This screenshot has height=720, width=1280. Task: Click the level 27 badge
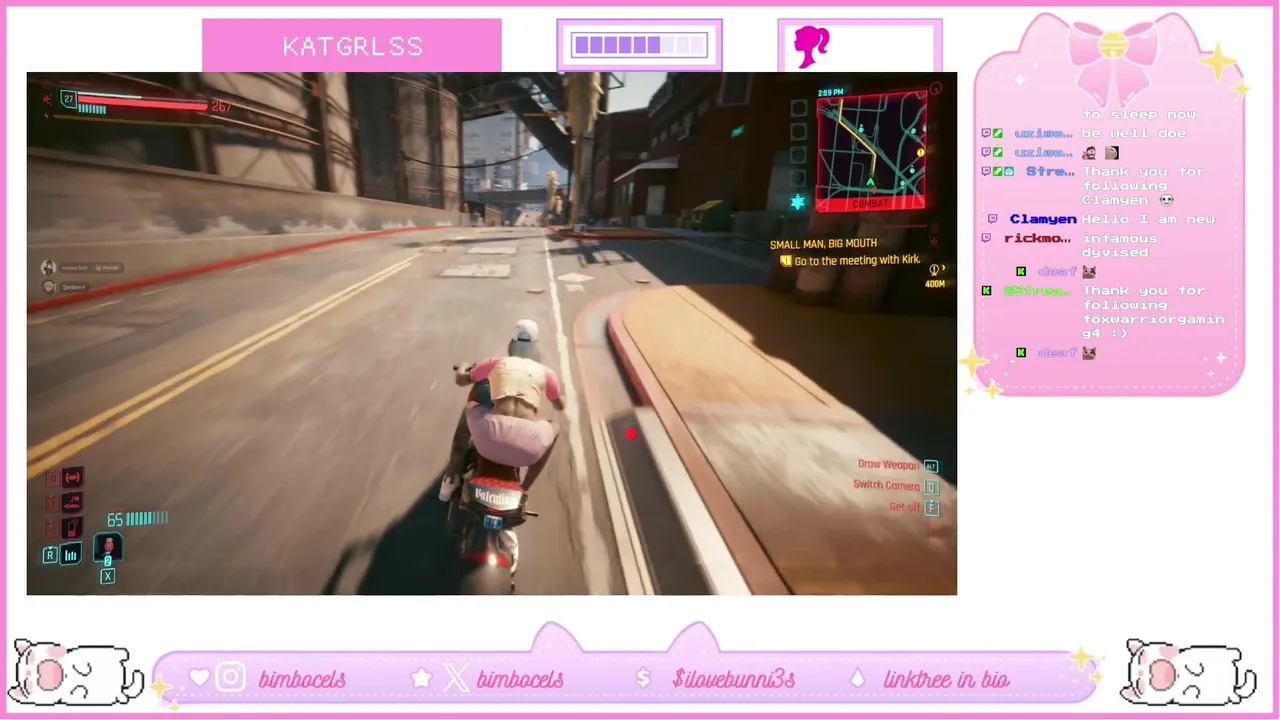tap(68, 98)
